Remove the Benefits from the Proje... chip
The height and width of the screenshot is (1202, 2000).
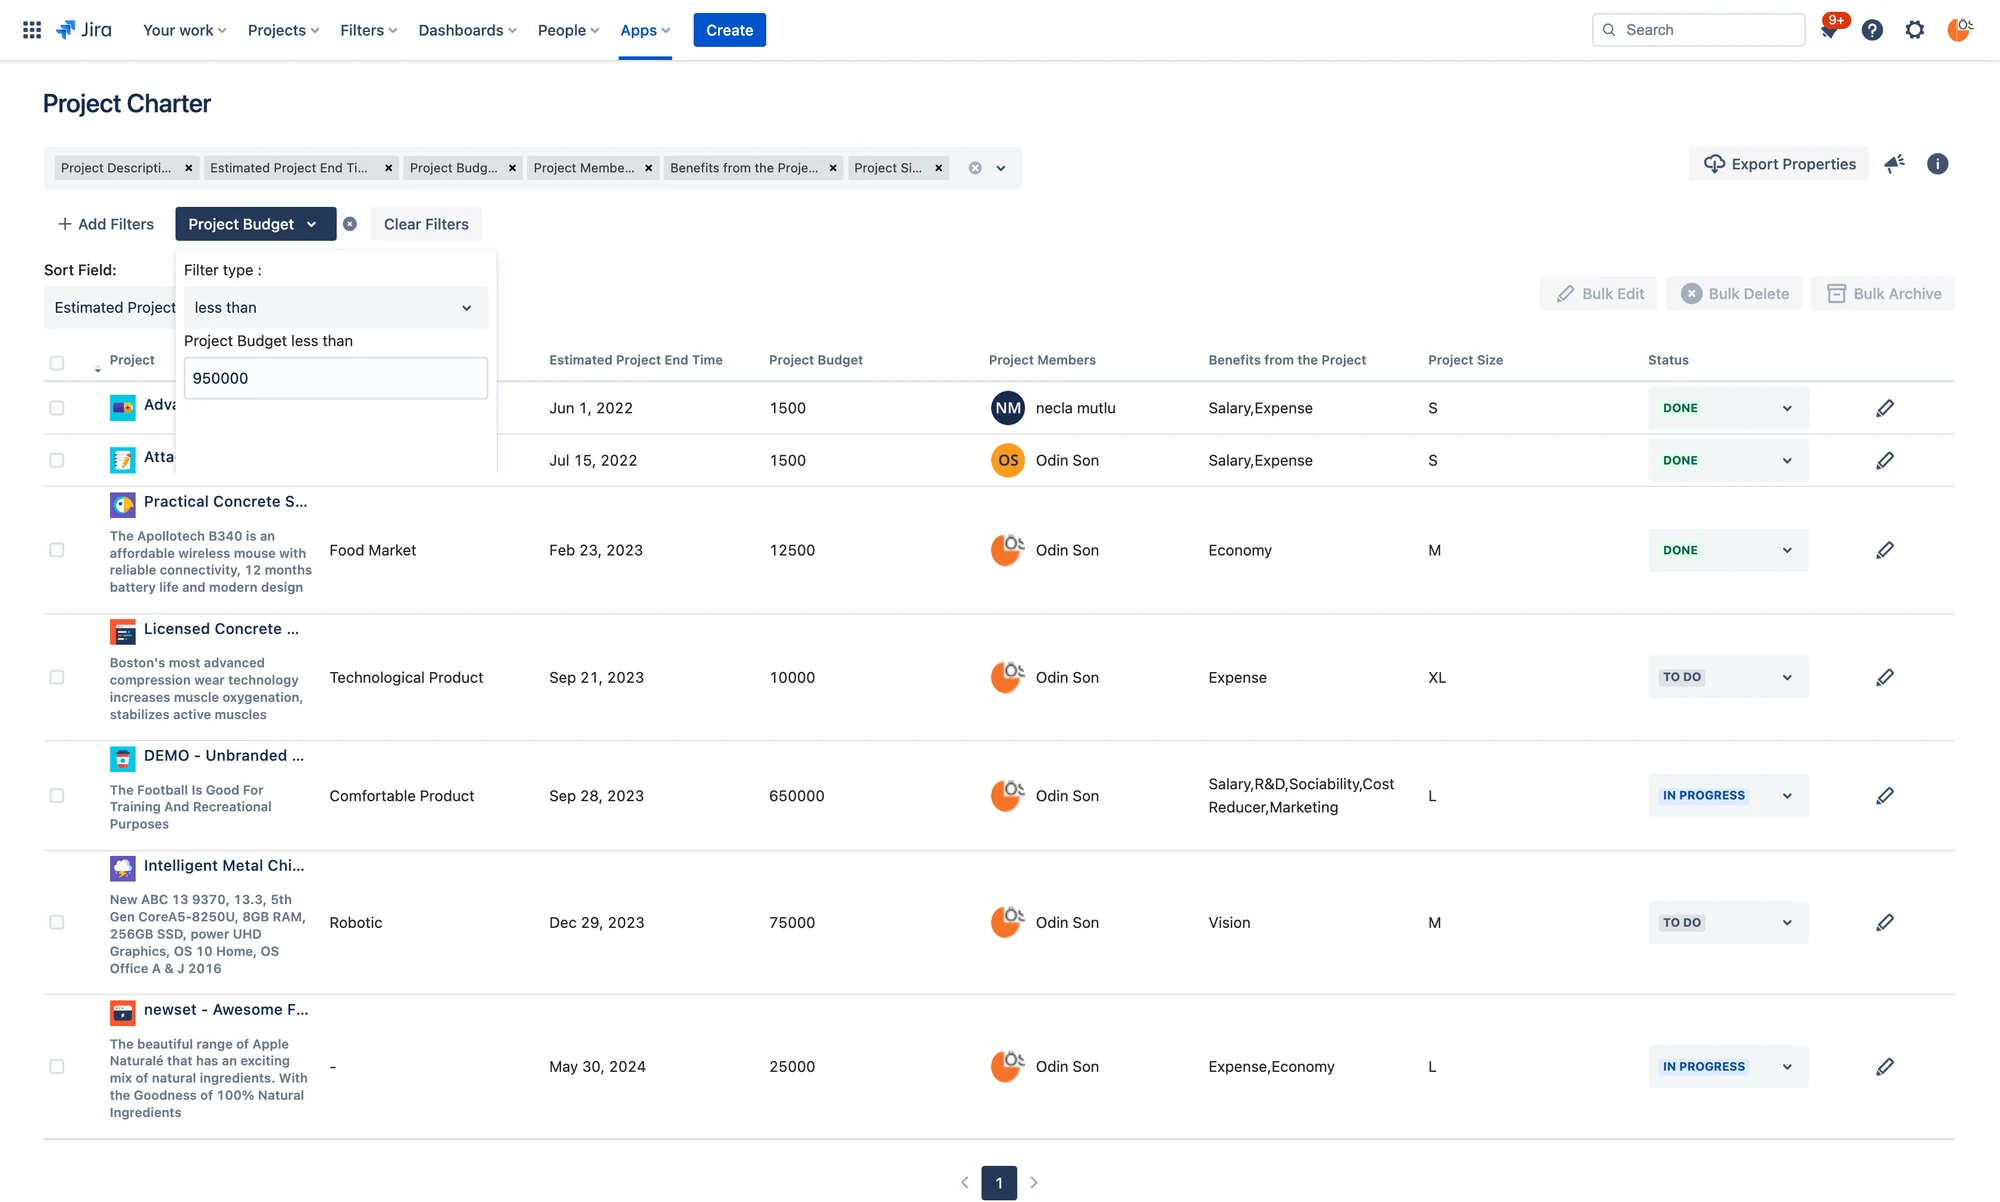click(832, 168)
